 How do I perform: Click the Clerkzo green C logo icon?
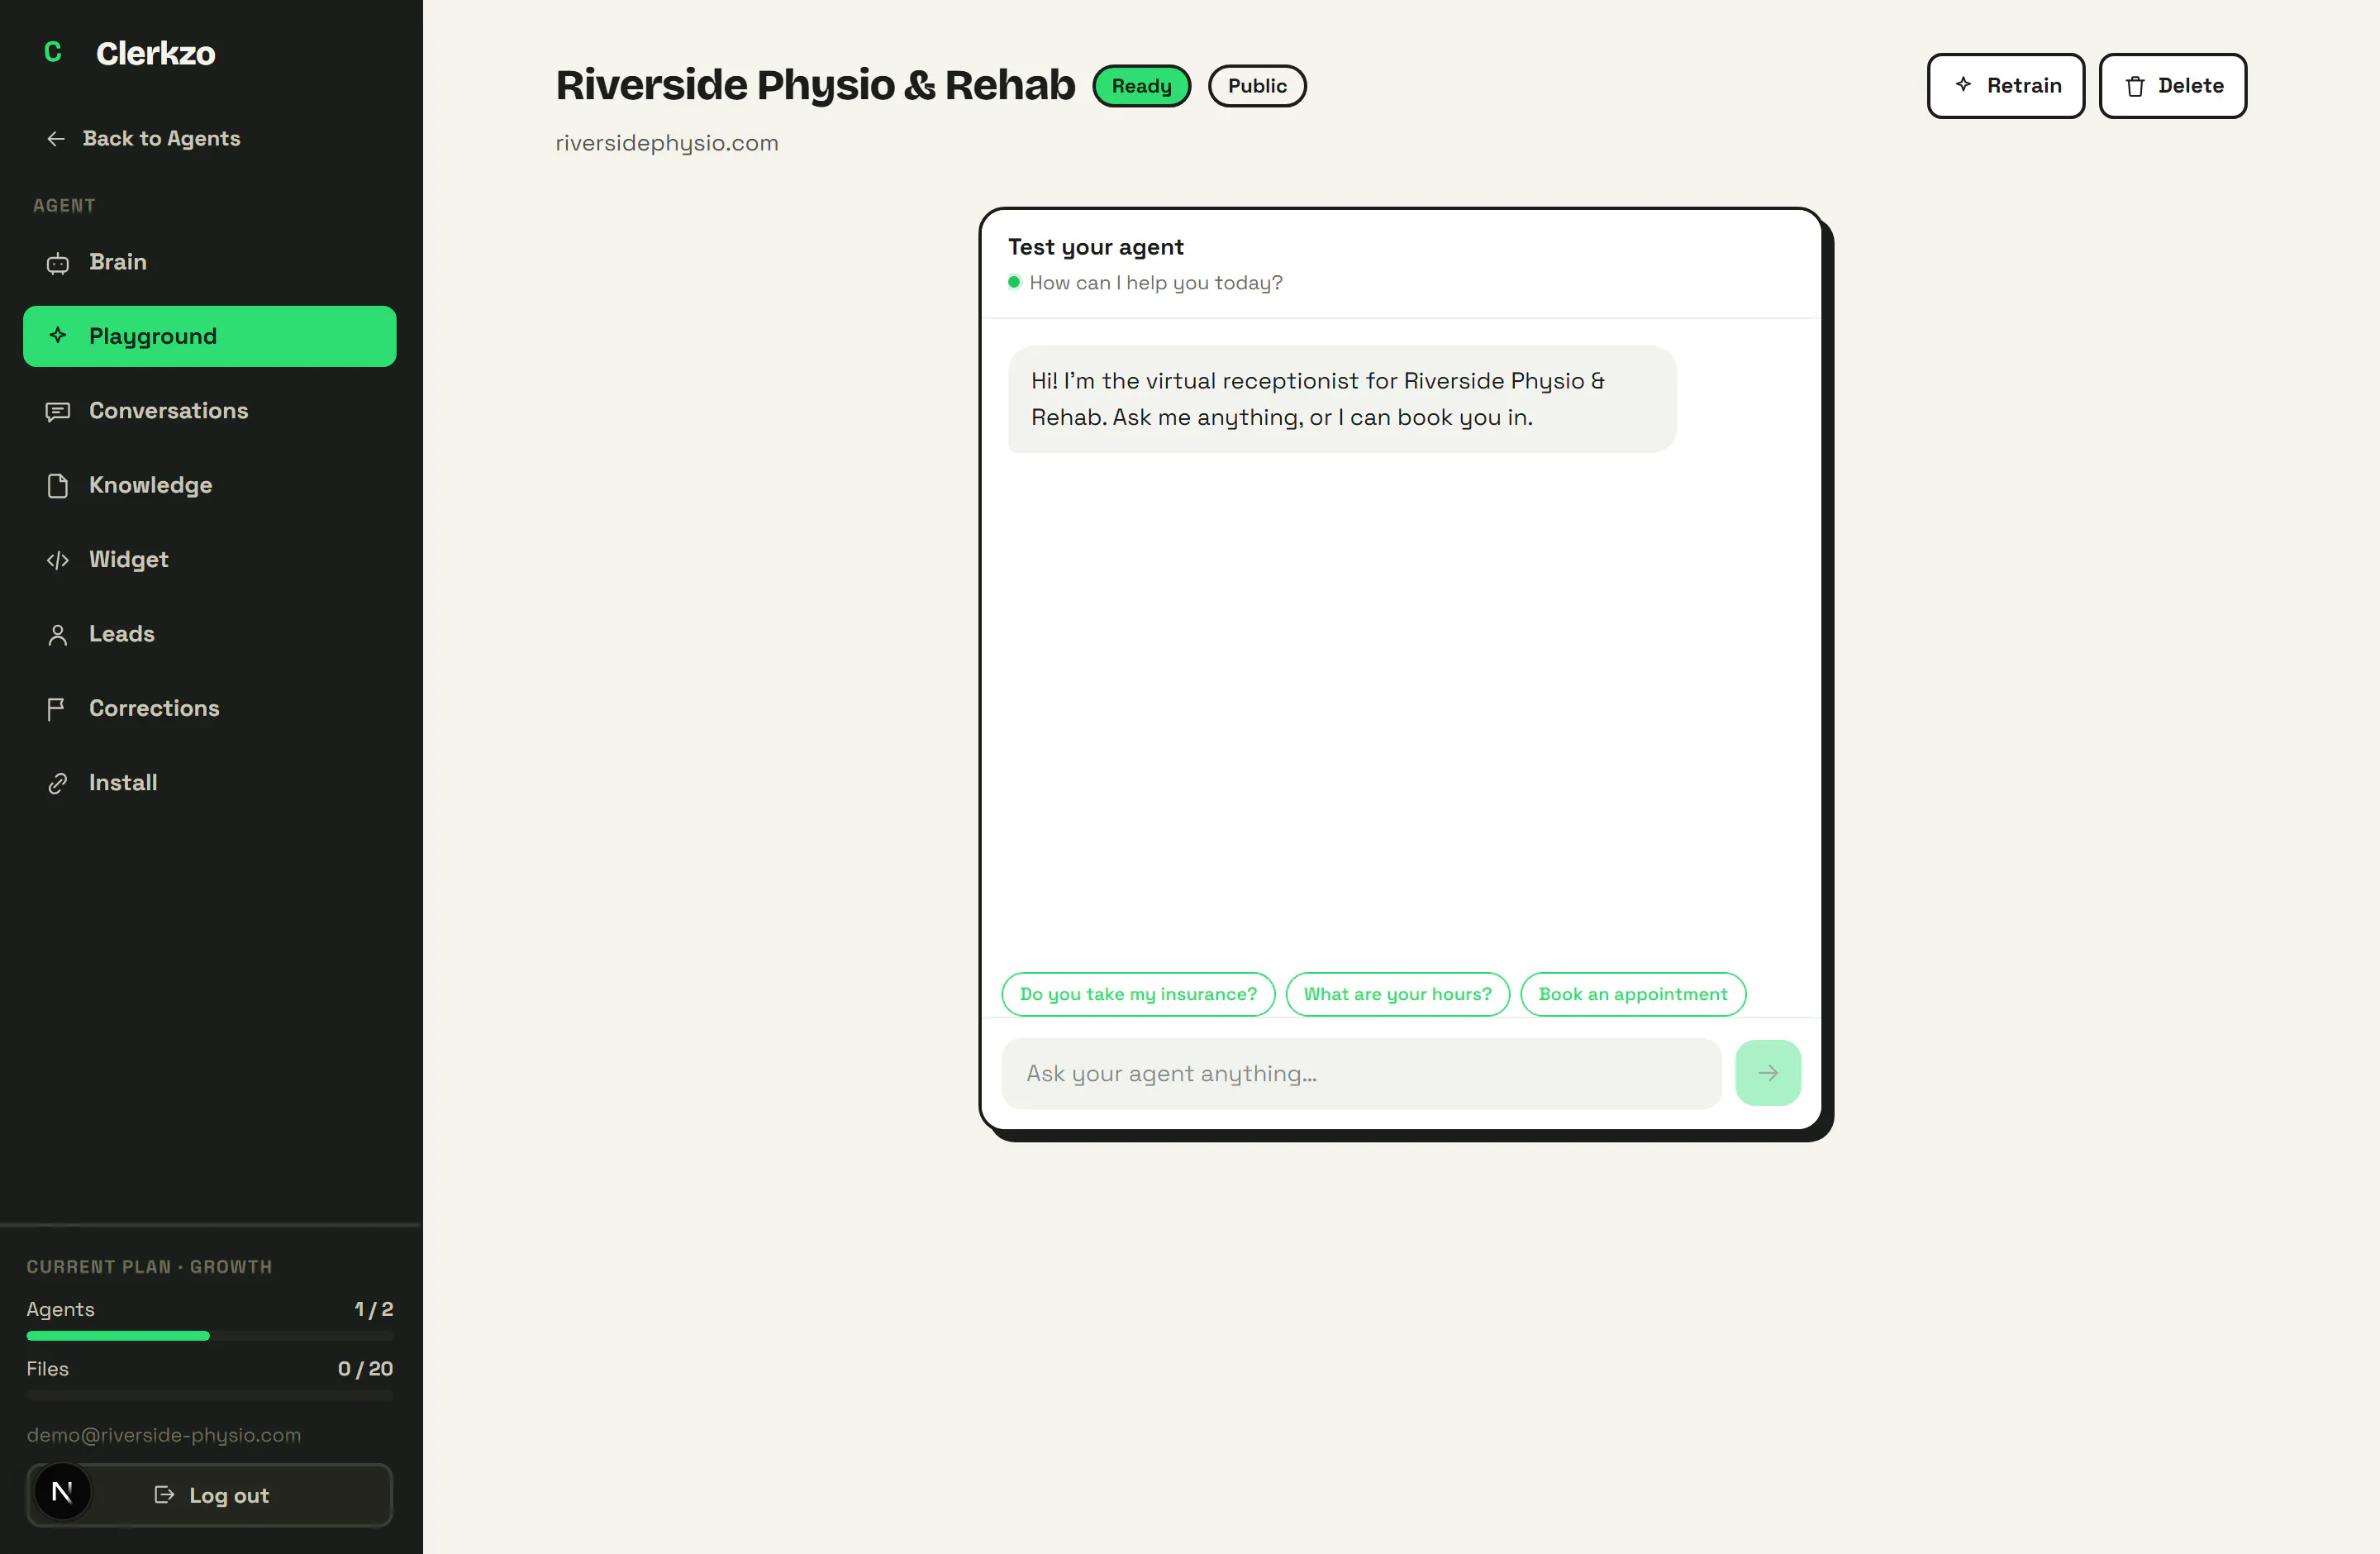tap(53, 52)
